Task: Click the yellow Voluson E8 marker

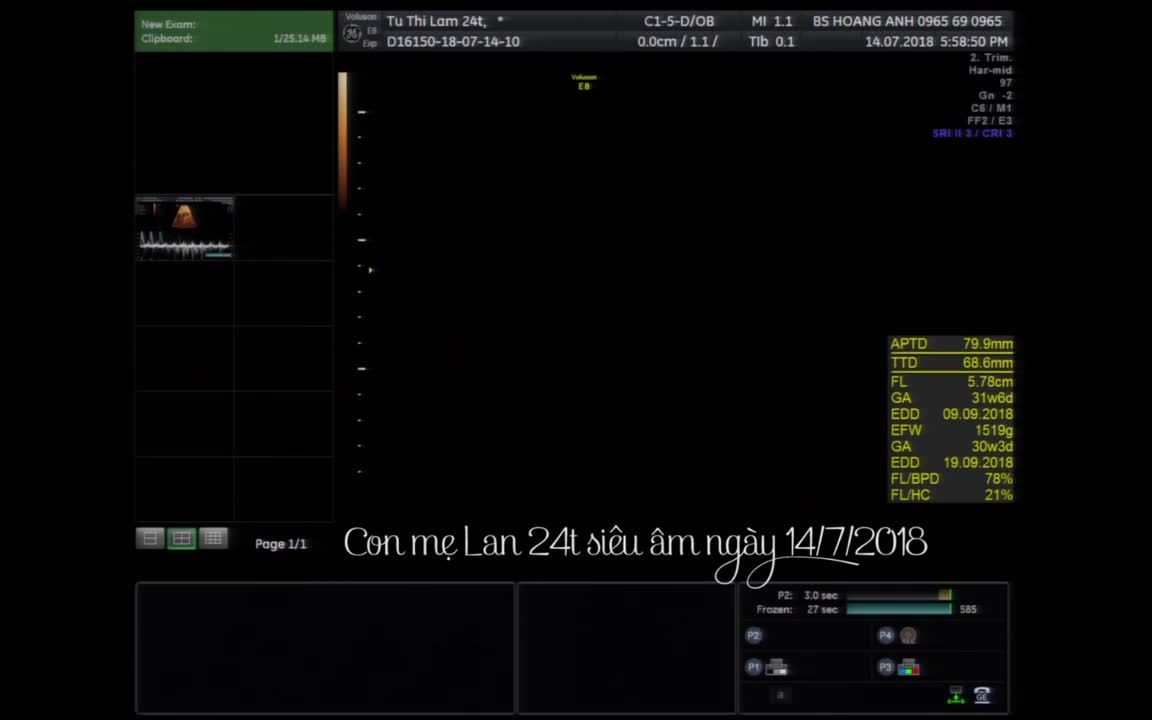Action: click(584, 82)
